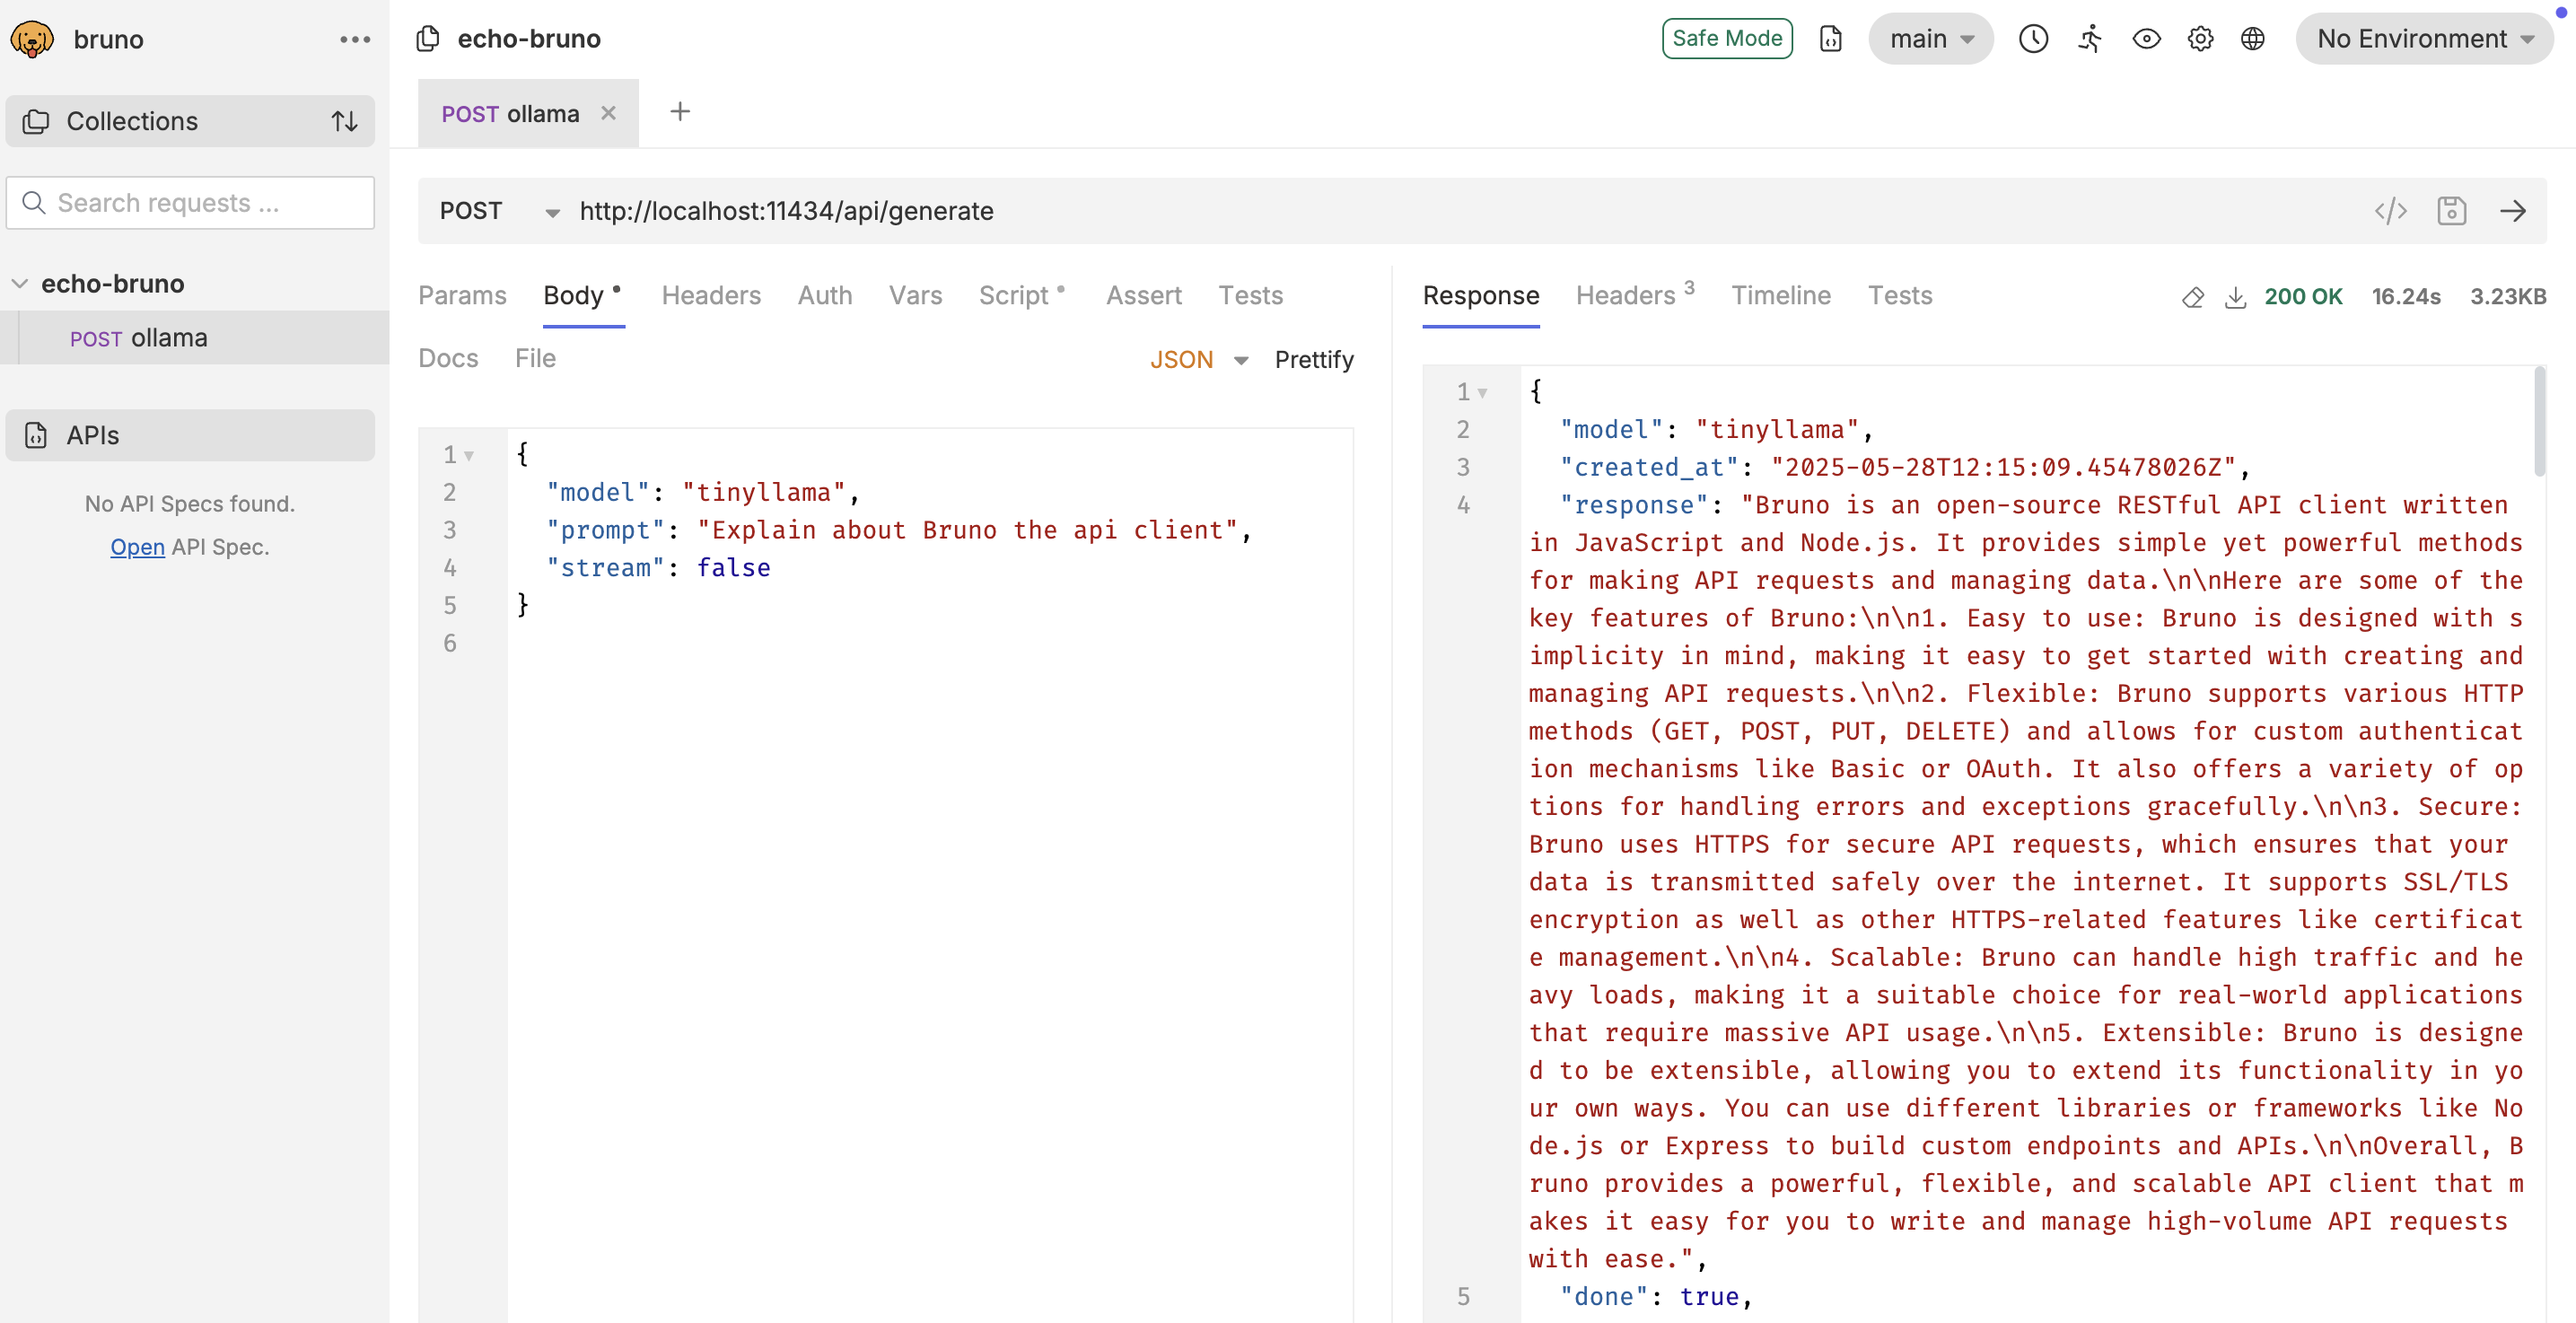Open the request Headers tab
The width and height of the screenshot is (2576, 1323).
coord(711,295)
